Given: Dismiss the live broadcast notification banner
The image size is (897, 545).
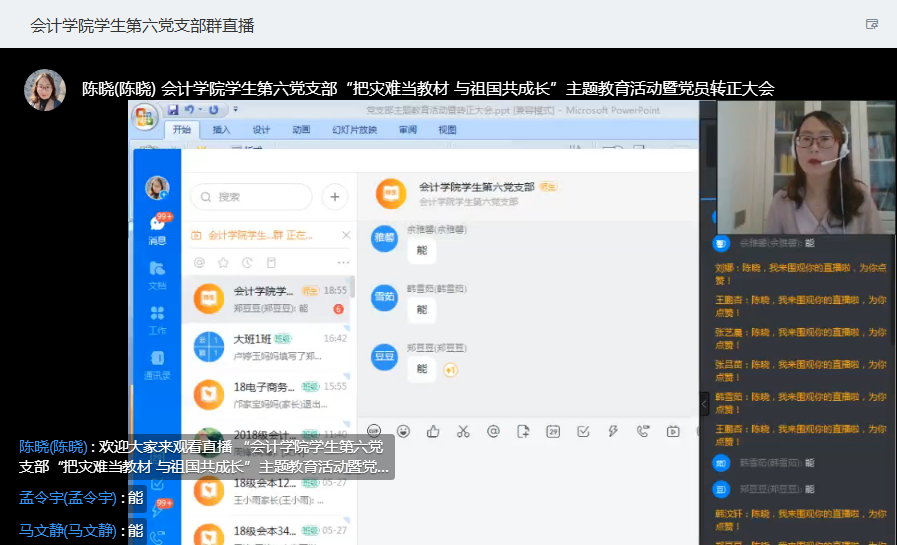Looking at the screenshot, I should [345, 235].
